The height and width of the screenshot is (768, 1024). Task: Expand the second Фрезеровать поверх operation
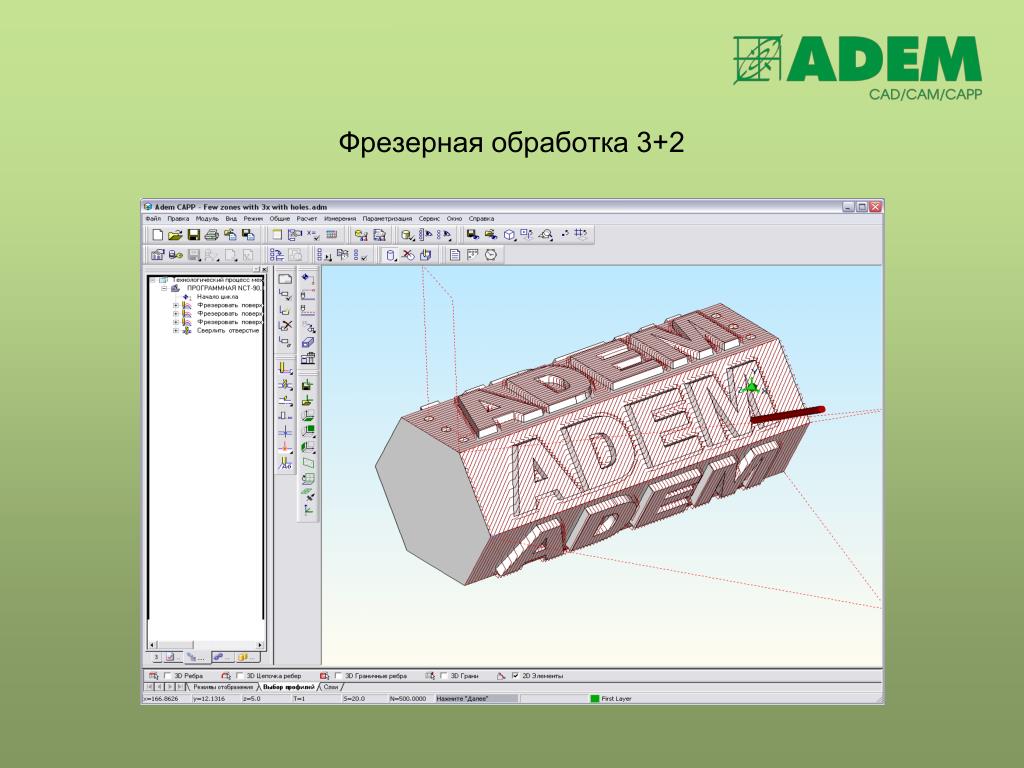175,313
